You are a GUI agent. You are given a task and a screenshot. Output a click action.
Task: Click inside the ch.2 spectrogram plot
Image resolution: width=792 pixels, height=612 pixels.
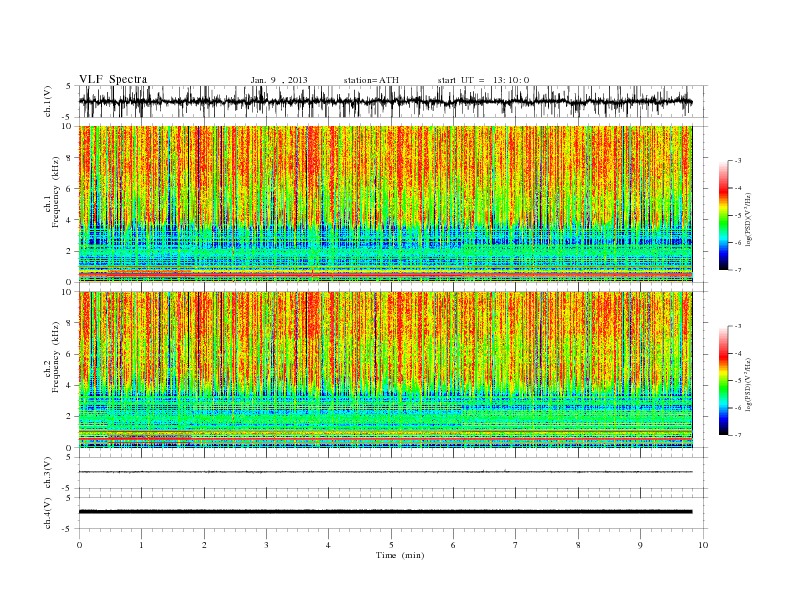pyautogui.click(x=385, y=370)
